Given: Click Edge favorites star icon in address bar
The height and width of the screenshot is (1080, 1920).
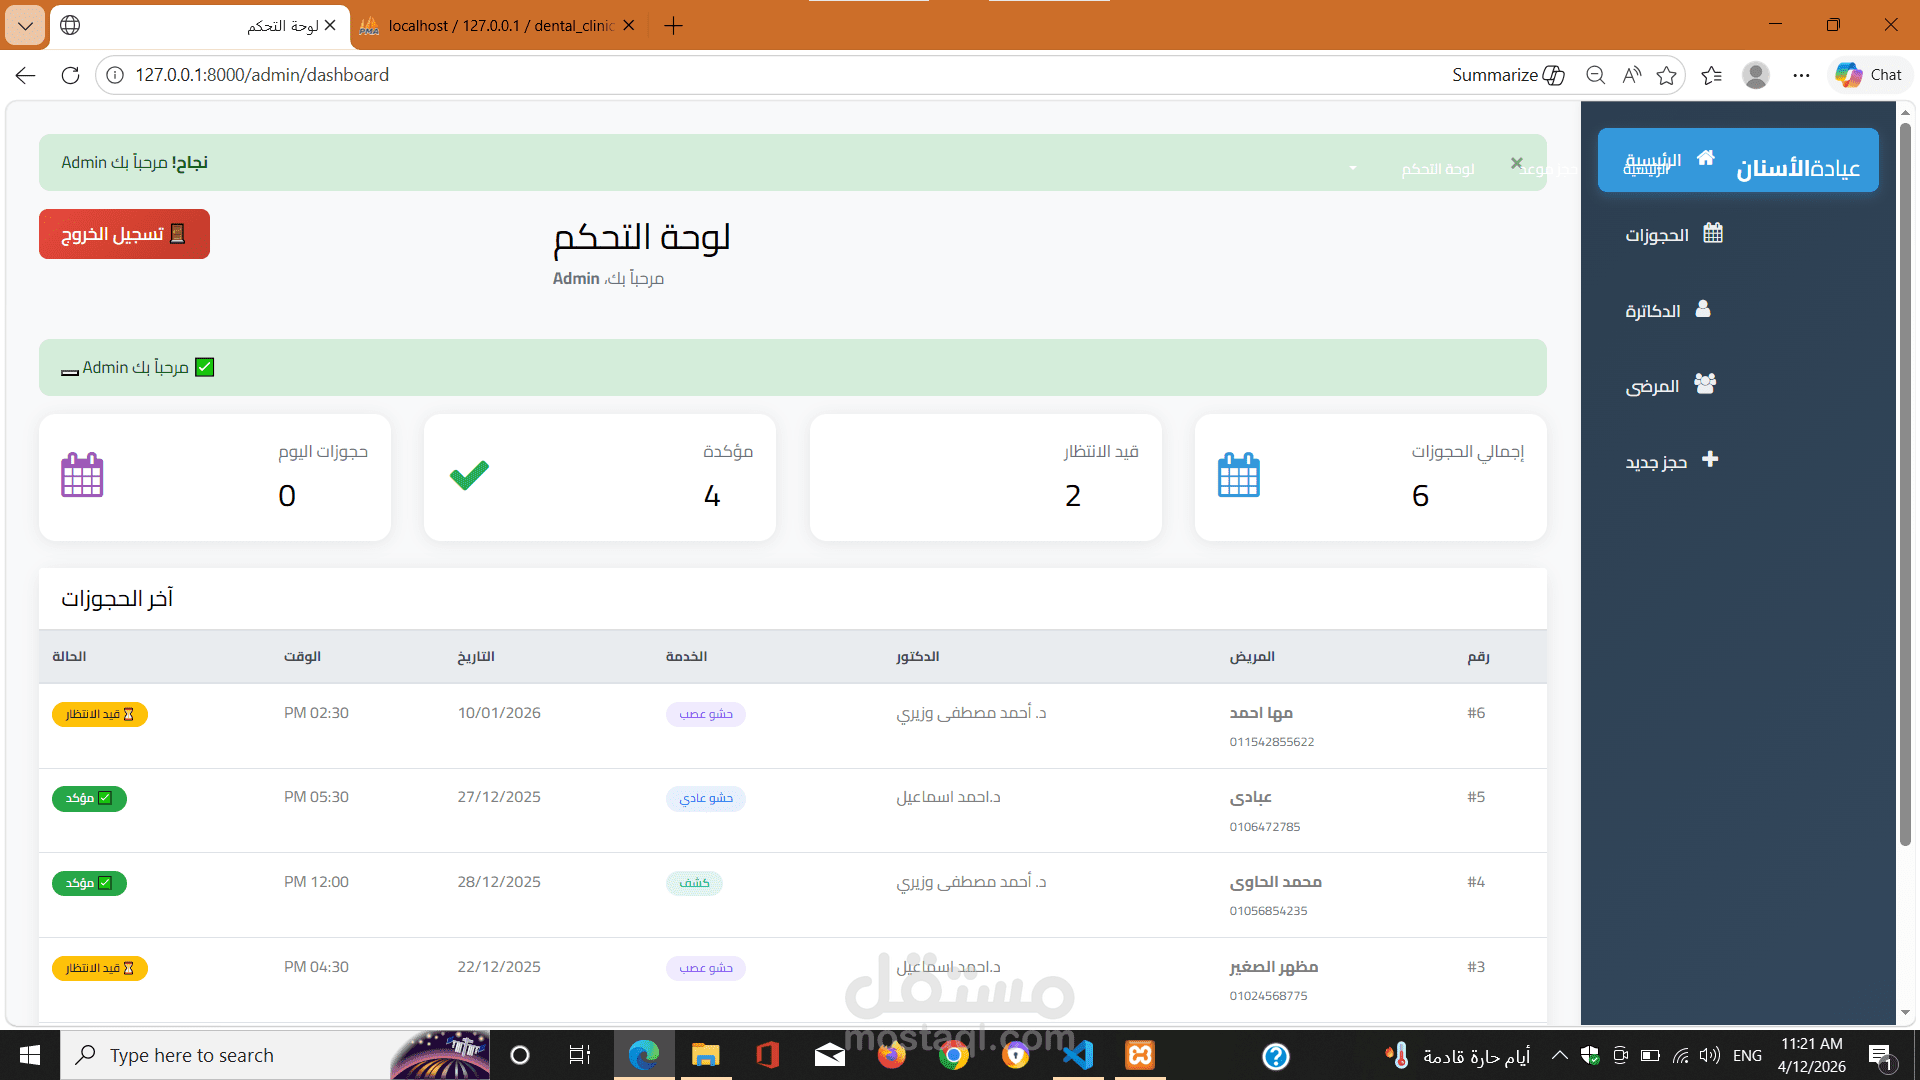Looking at the screenshot, I should coord(1666,75).
